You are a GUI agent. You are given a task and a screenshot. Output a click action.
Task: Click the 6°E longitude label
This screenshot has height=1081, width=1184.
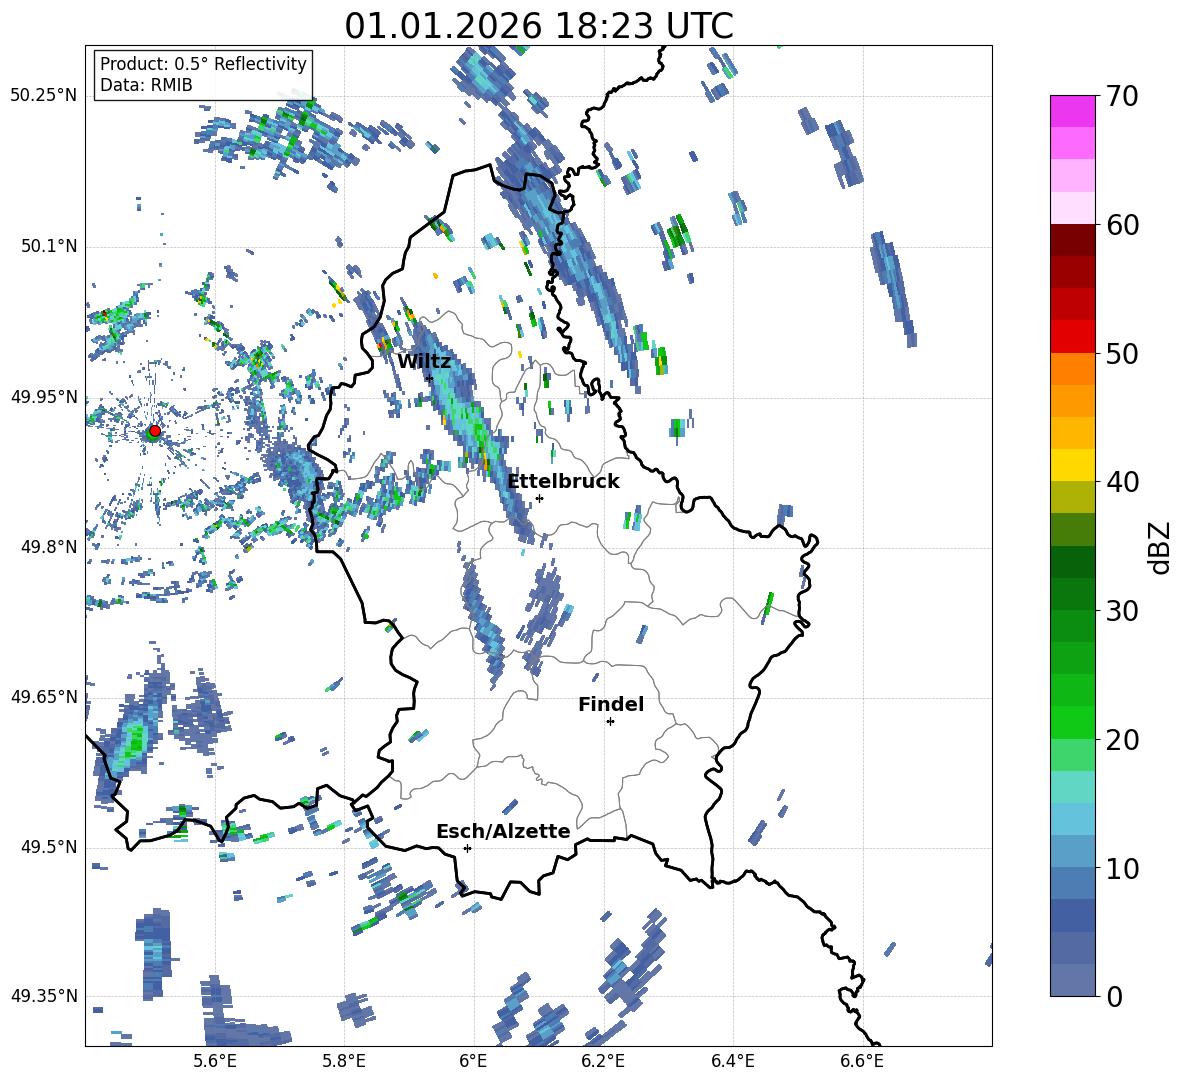pos(473,1062)
